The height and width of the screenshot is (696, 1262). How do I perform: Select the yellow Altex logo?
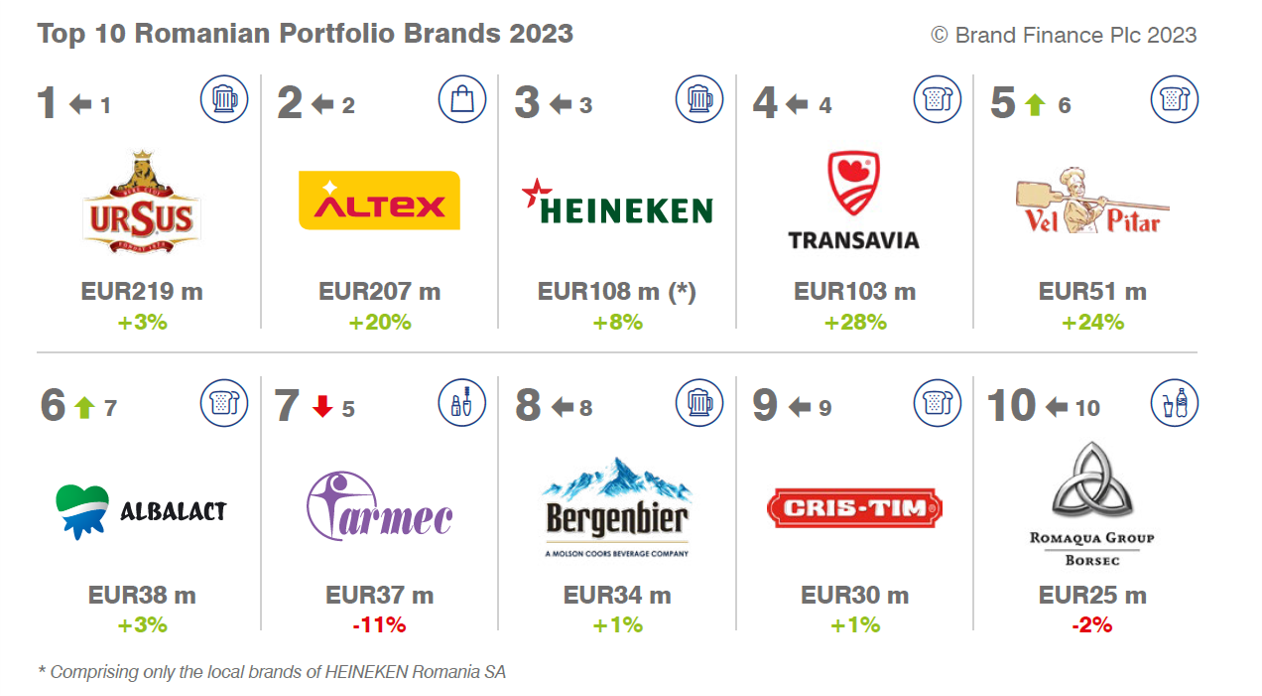coord(379,200)
